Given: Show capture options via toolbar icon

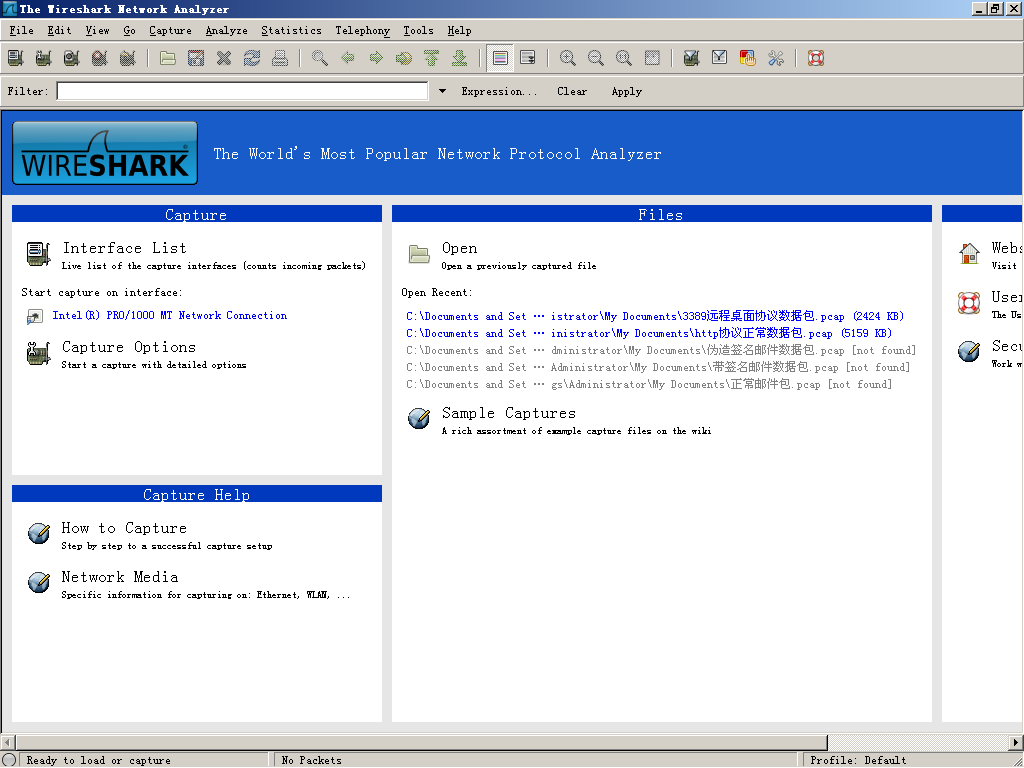Looking at the screenshot, I should tap(44, 58).
